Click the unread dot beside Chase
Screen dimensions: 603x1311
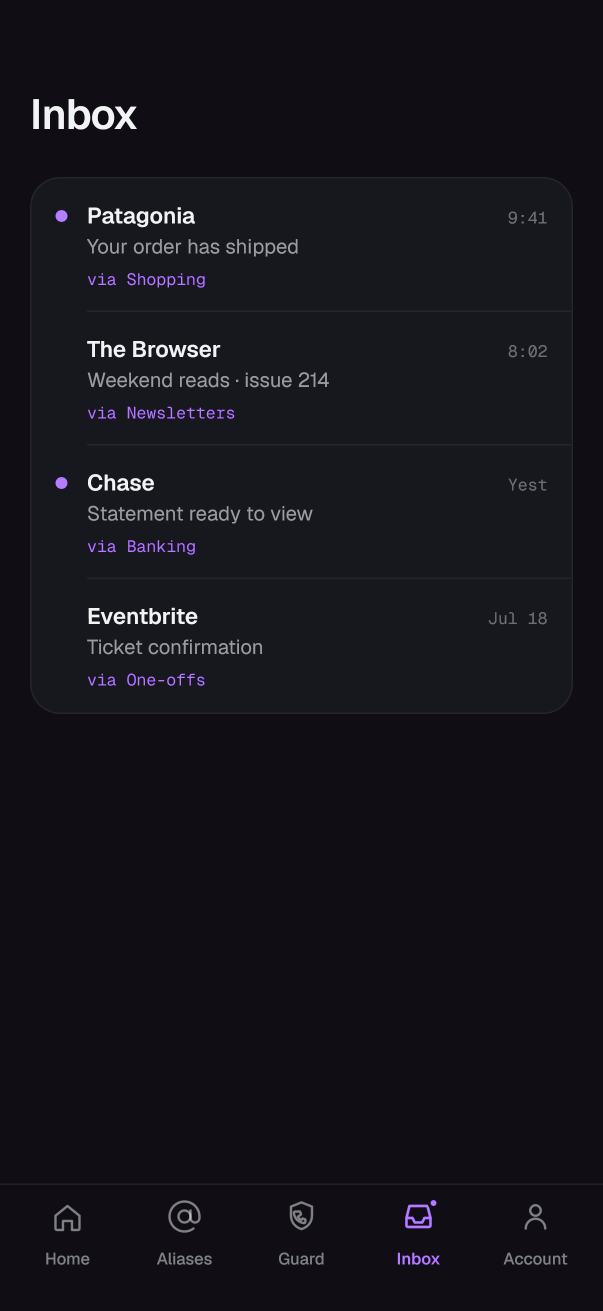(x=61, y=483)
